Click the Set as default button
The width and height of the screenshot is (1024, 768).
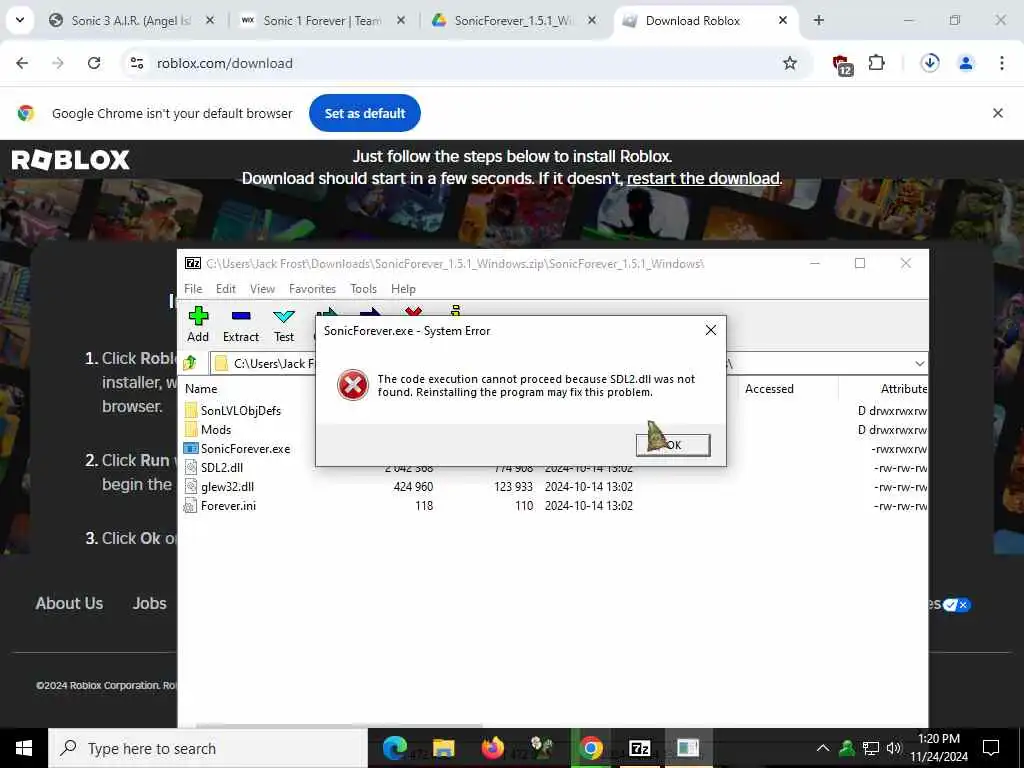click(365, 113)
